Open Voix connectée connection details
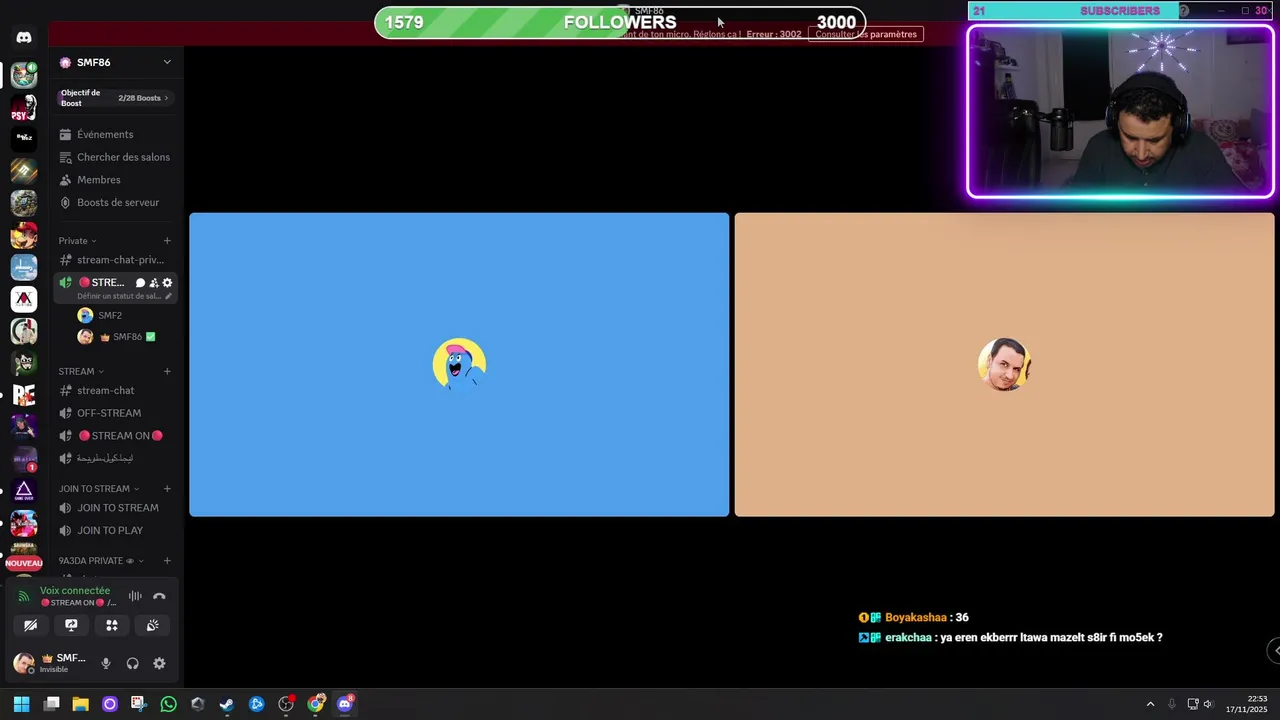 click(x=75, y=591)
